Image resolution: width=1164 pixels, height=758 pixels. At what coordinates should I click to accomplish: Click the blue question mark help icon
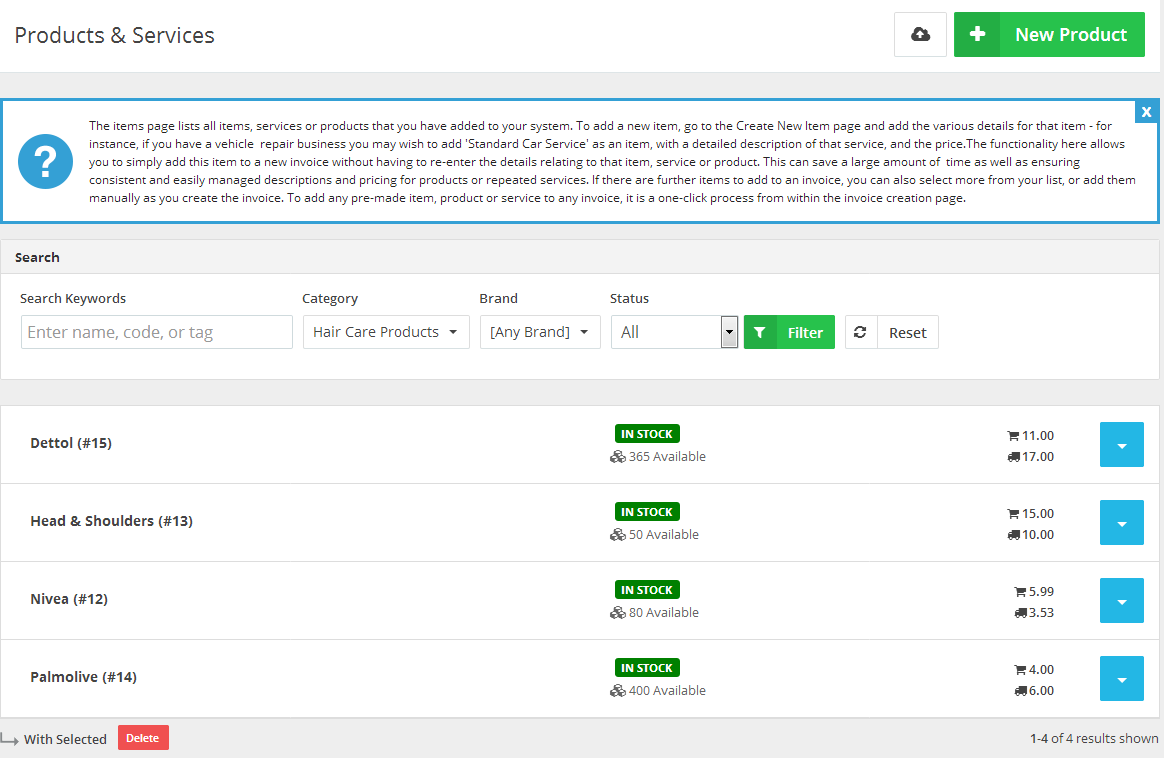click(45, 161)
